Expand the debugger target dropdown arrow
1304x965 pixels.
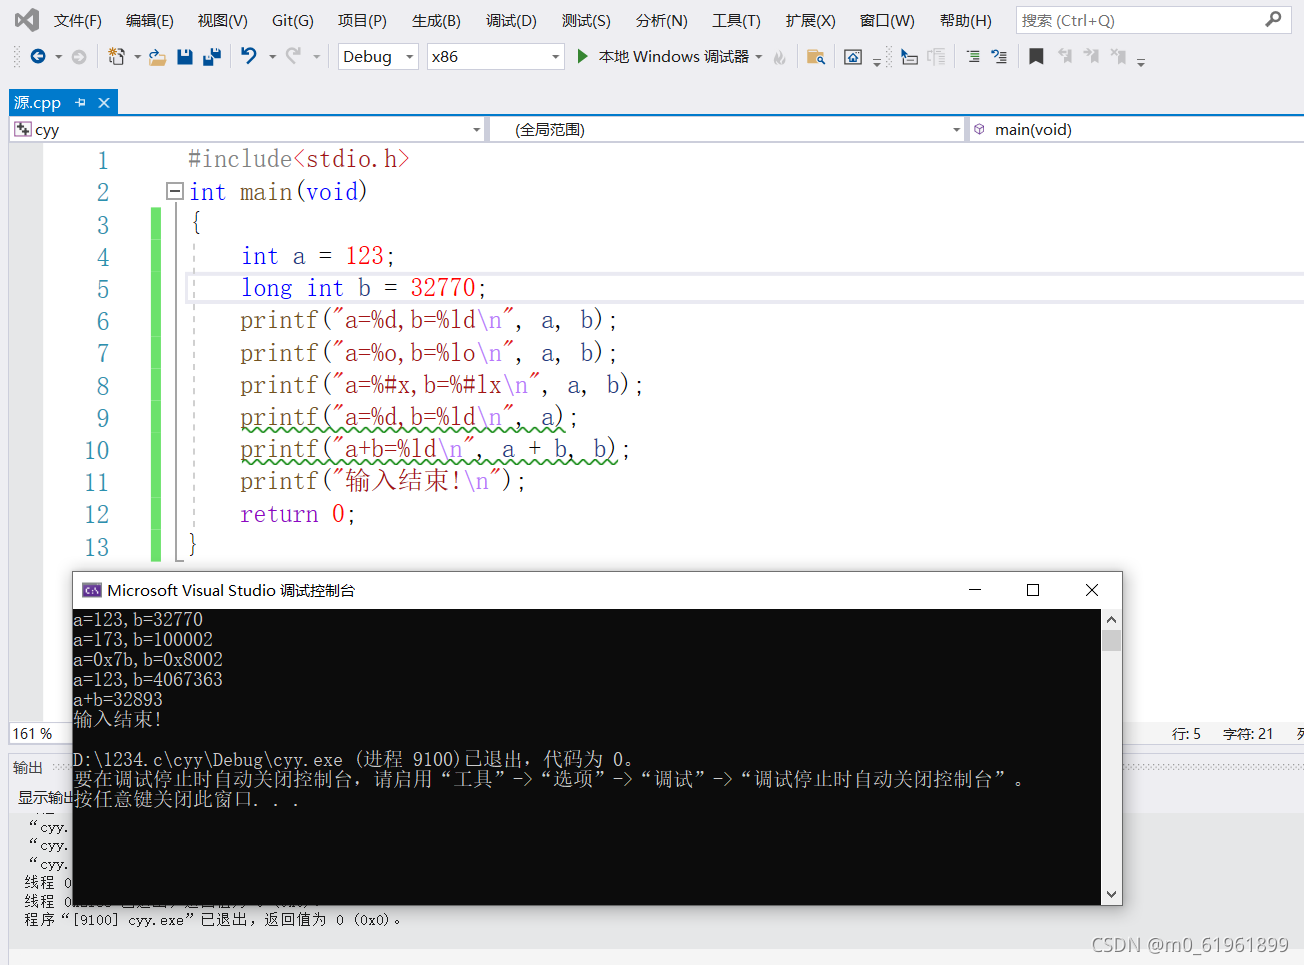coord(759,57)
